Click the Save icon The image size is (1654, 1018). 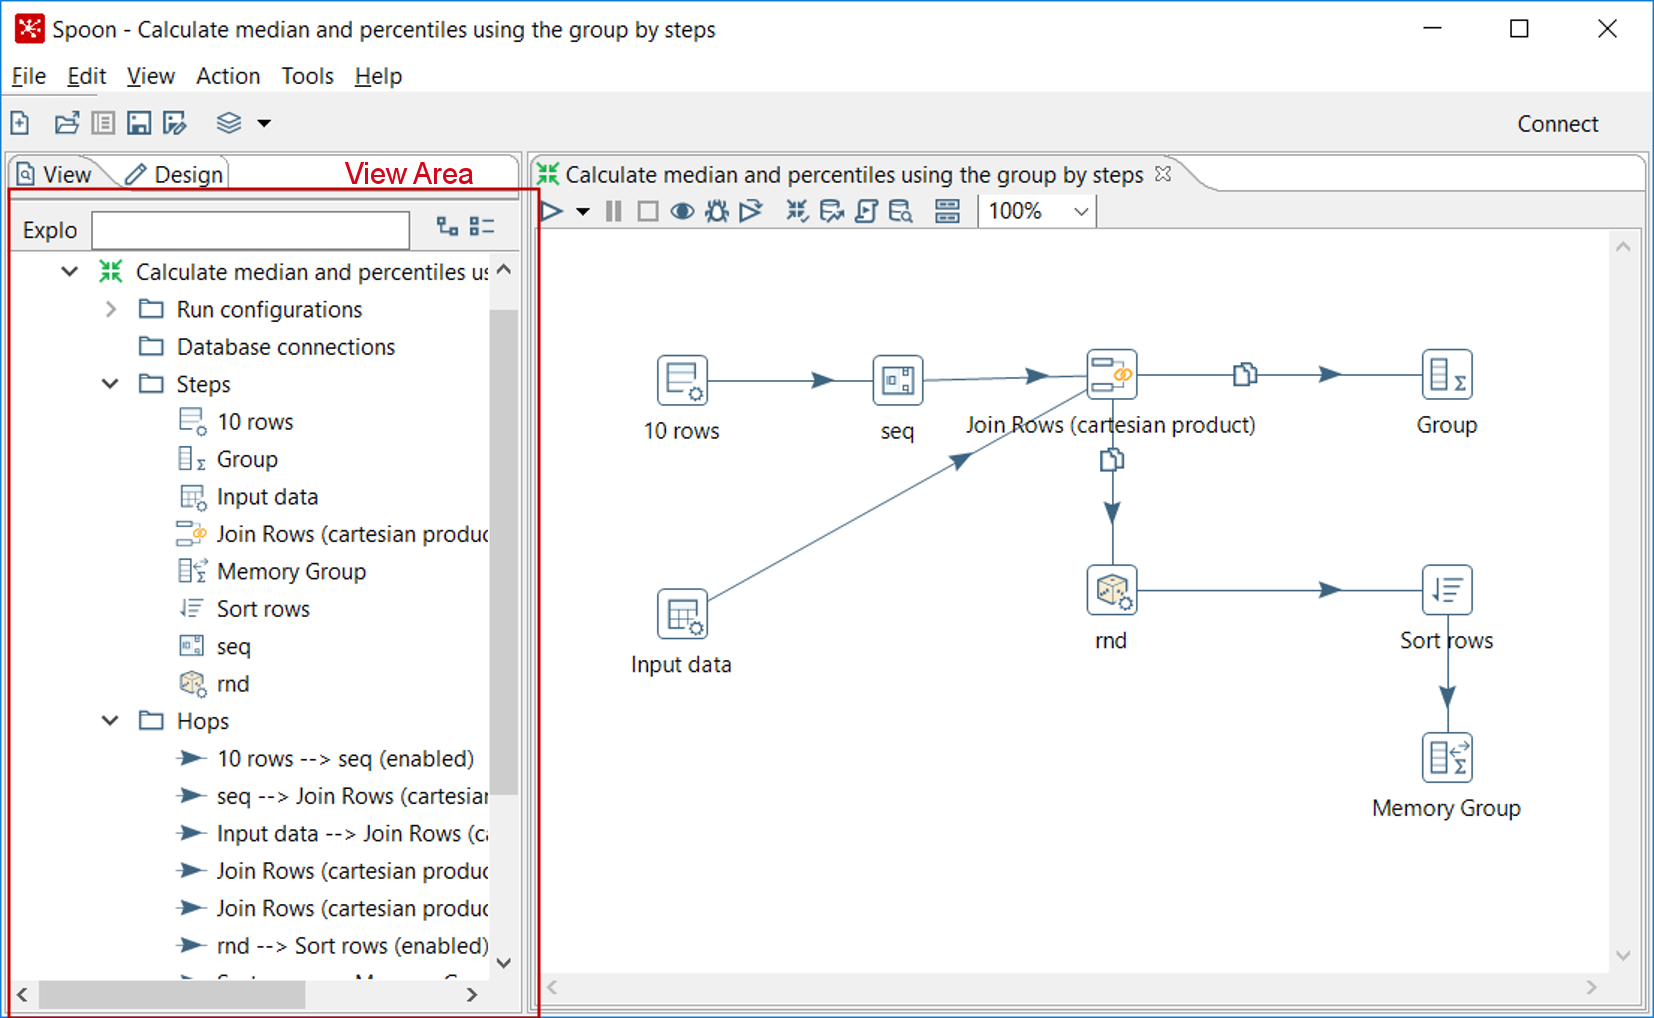(x=139, y=123)
